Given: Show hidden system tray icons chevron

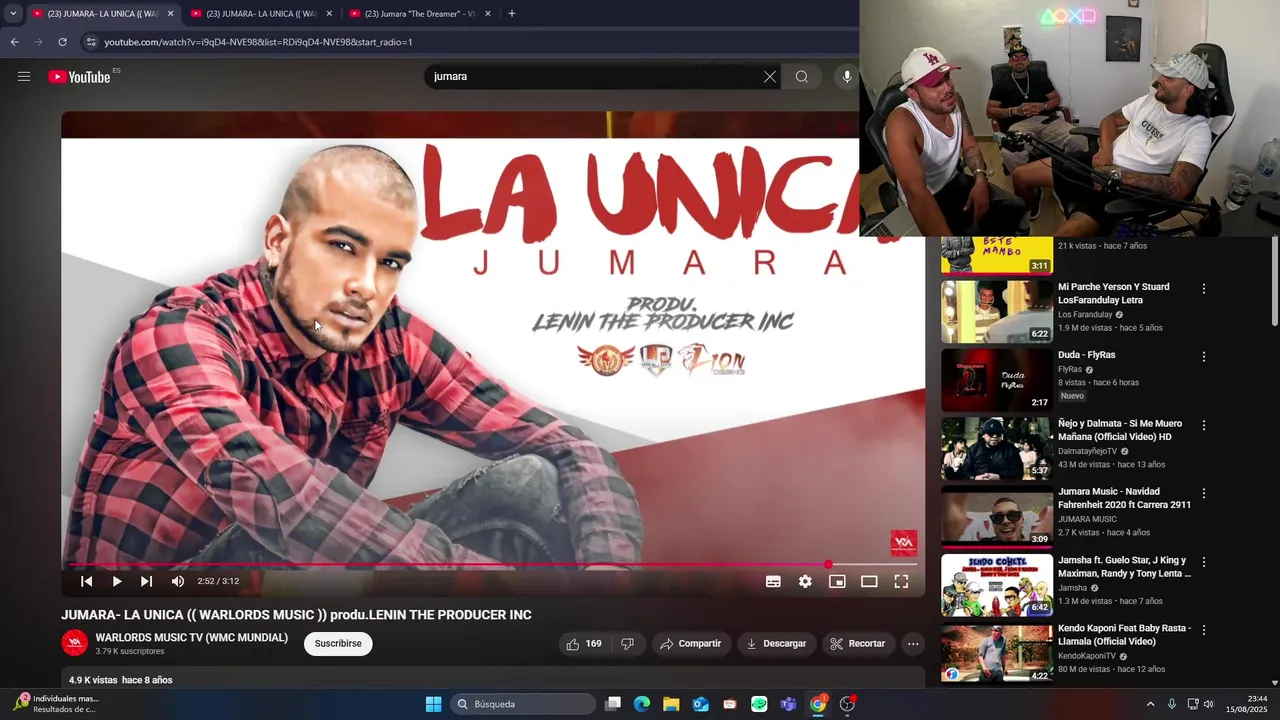Looking at the screenshot, I should pyautogui.click(x=1150, y=704).
